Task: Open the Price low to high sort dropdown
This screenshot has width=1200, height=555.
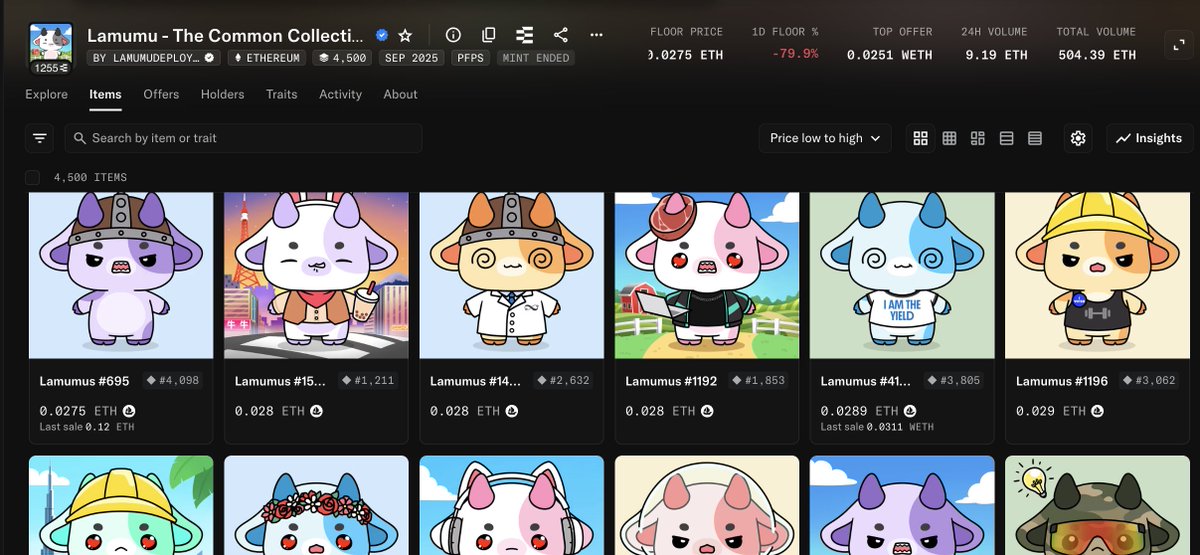Action: coord(825,138)
